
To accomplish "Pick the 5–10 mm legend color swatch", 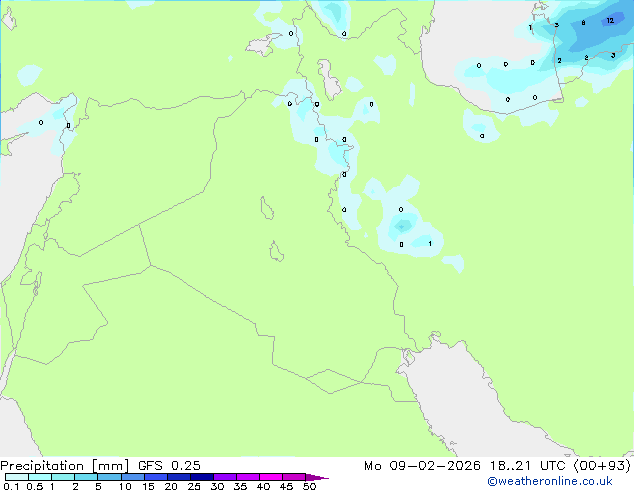I will tap(109, 477).
